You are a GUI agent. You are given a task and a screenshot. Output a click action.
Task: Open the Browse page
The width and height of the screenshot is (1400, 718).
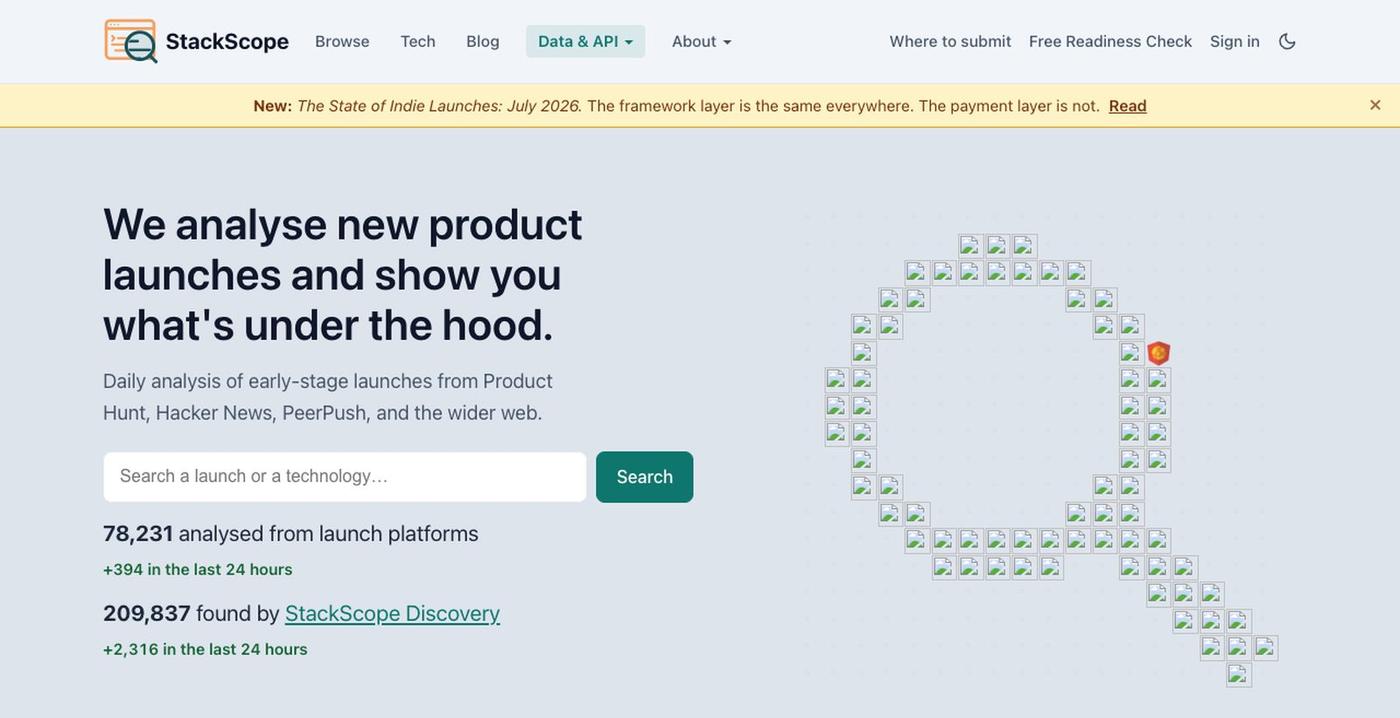[x=342, y=41]
